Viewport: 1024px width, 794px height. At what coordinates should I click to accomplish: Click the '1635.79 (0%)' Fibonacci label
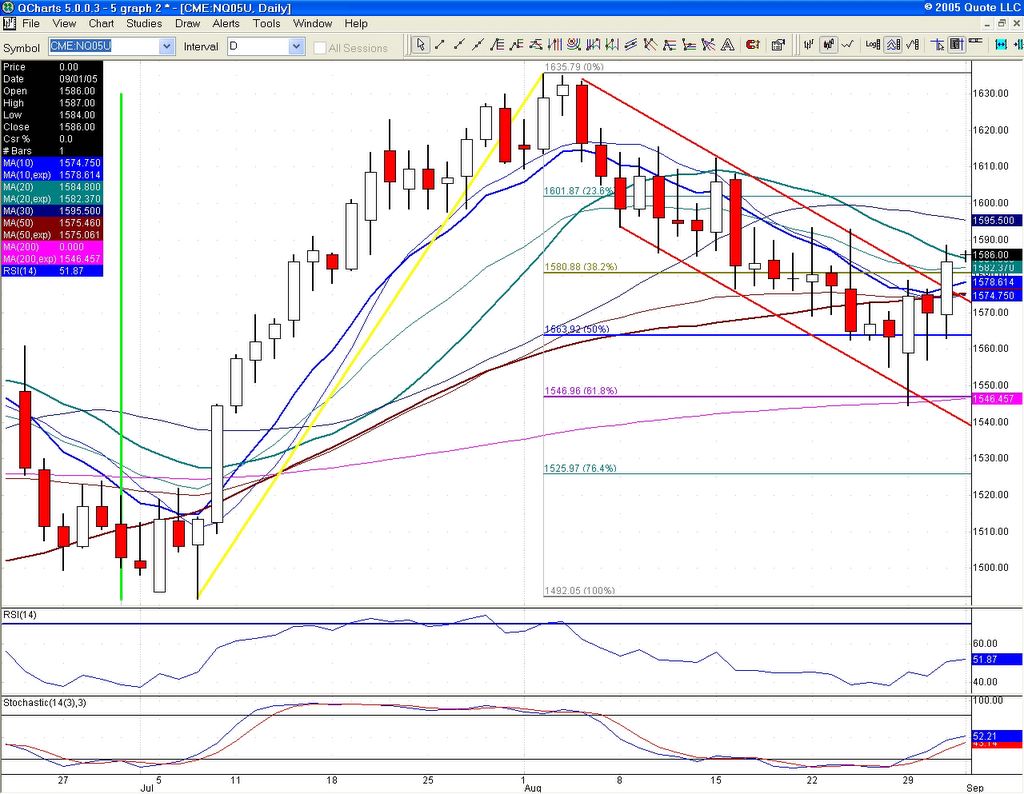[574, 67]
